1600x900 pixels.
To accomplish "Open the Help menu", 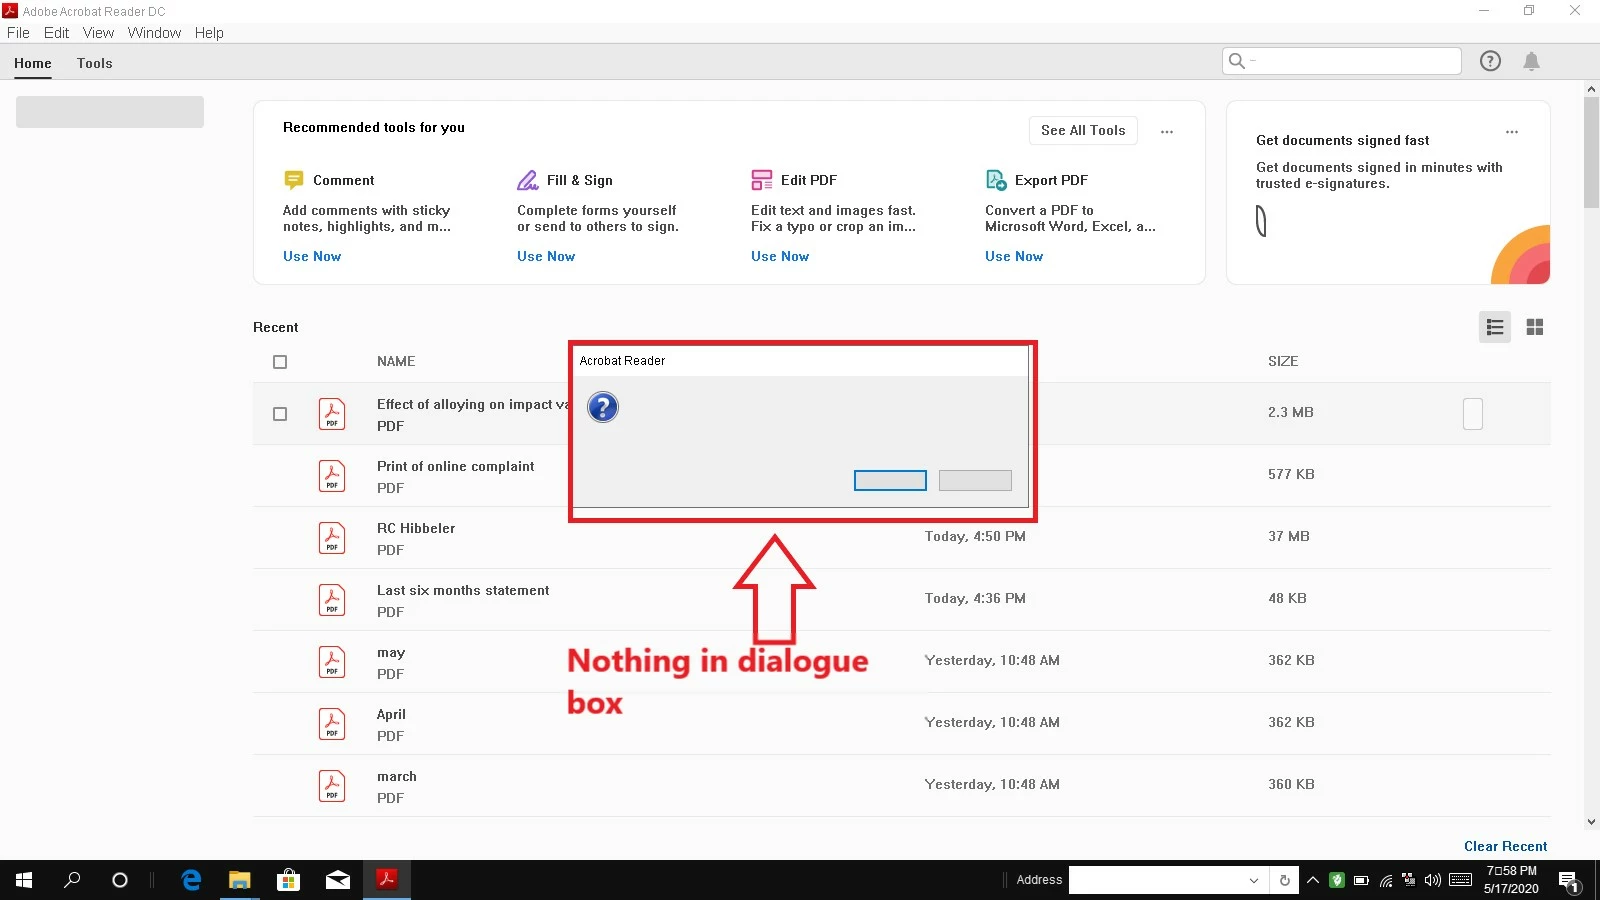I will coord(209,32).
